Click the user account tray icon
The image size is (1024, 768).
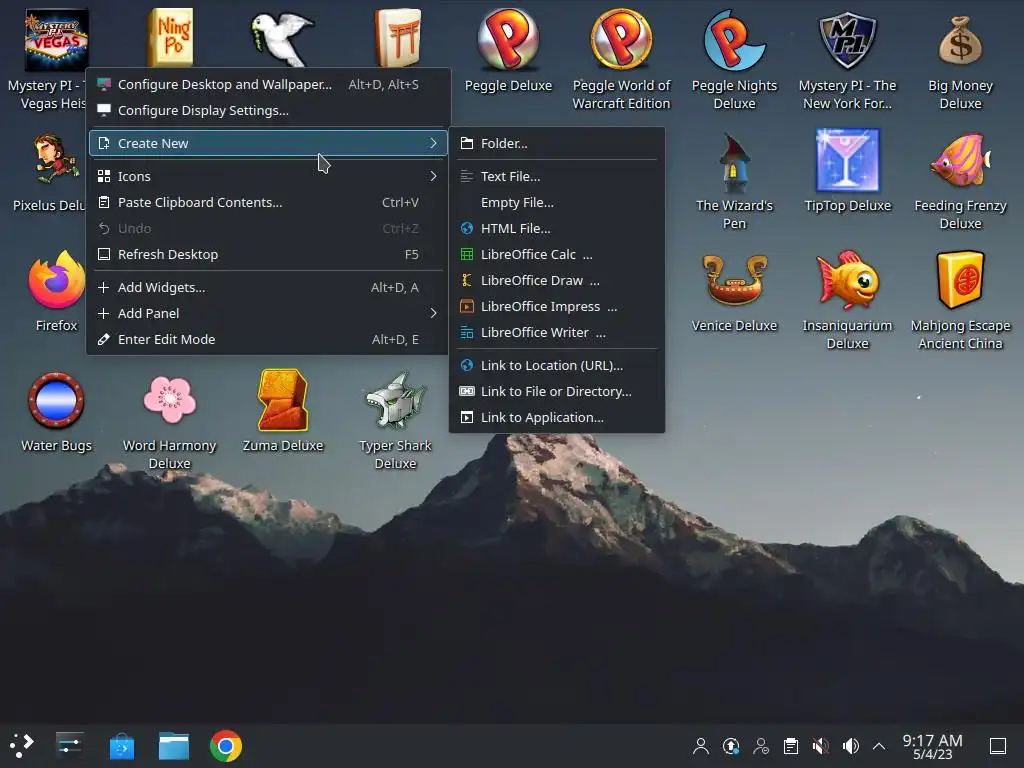coord(701,746)
